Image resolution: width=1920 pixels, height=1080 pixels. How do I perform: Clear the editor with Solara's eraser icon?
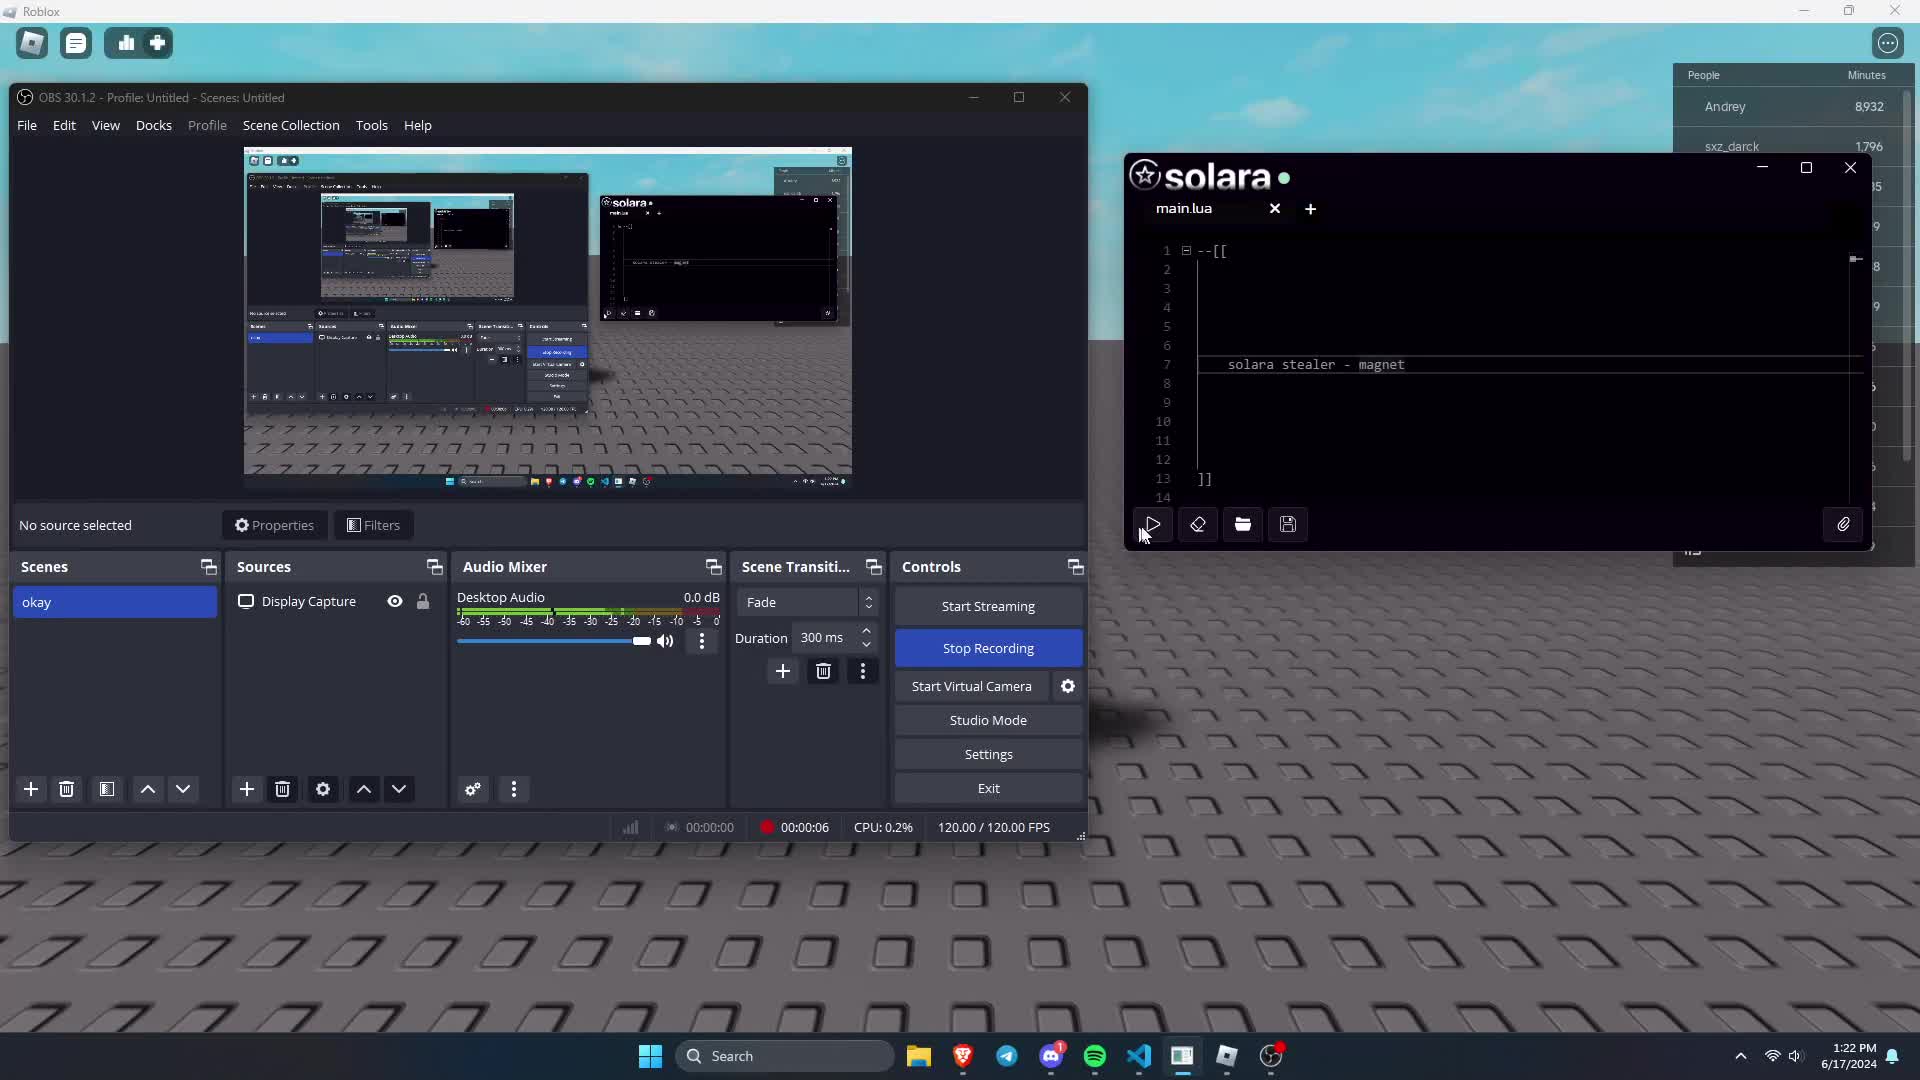click(1197, 525)
